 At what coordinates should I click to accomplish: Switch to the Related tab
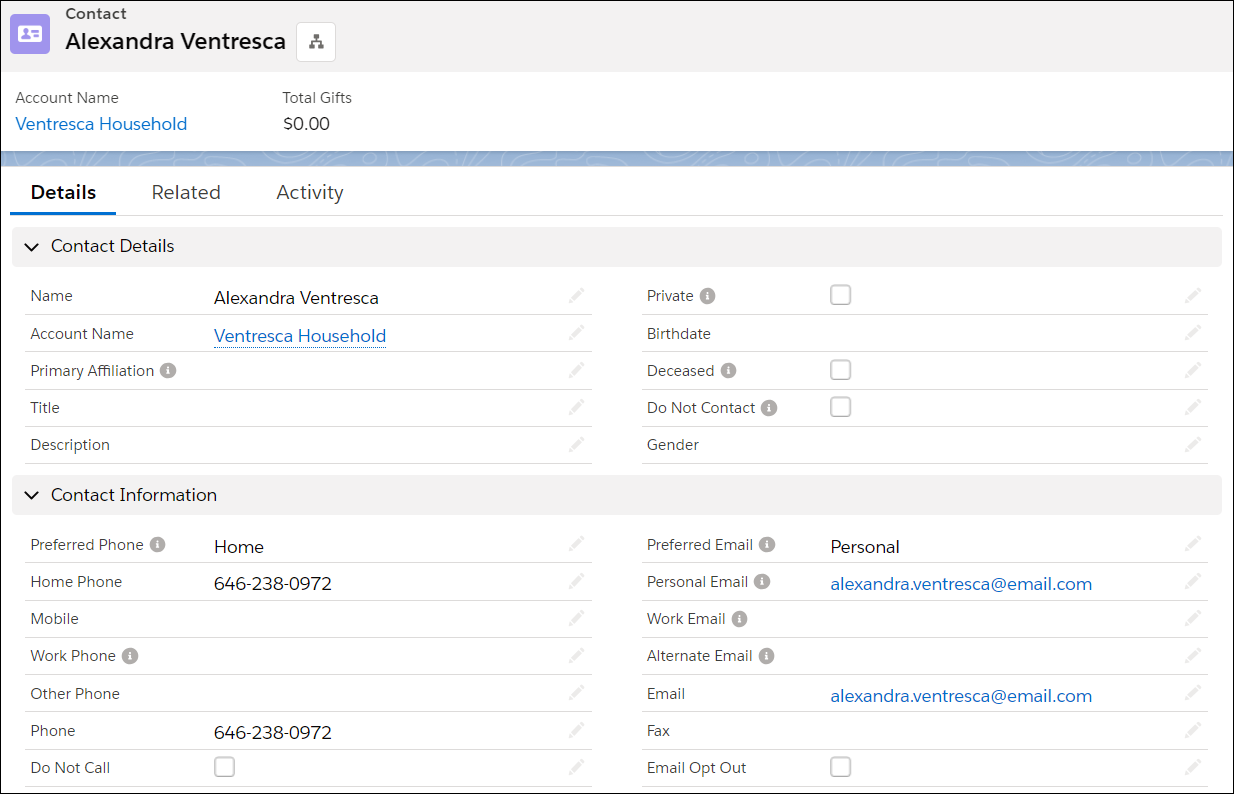186,192
